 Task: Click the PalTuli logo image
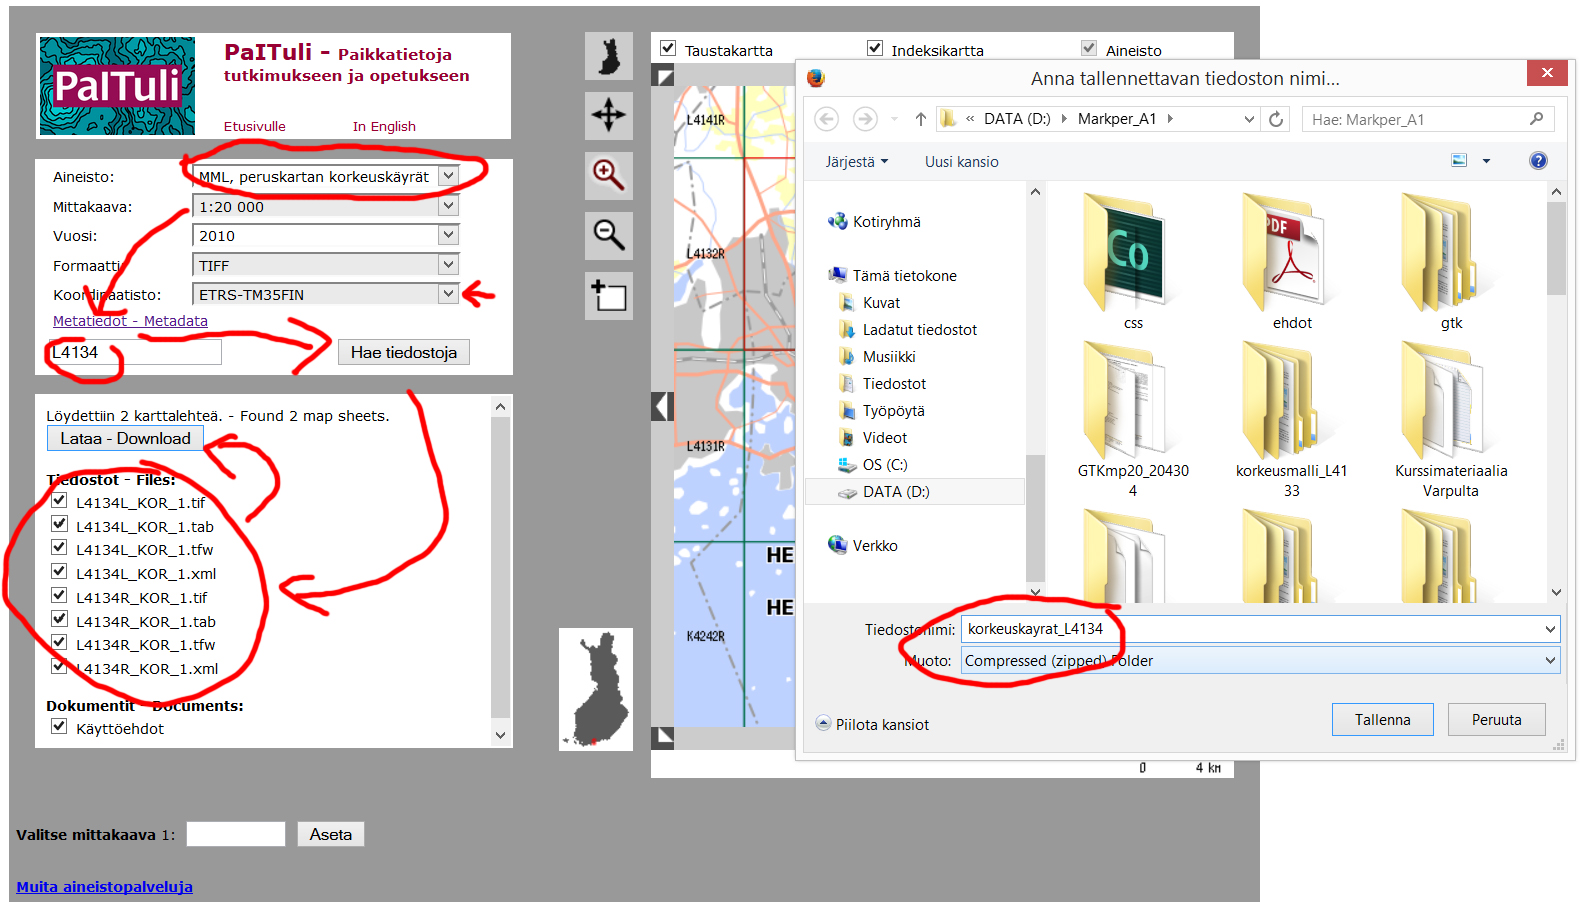[x=117, y=86]
